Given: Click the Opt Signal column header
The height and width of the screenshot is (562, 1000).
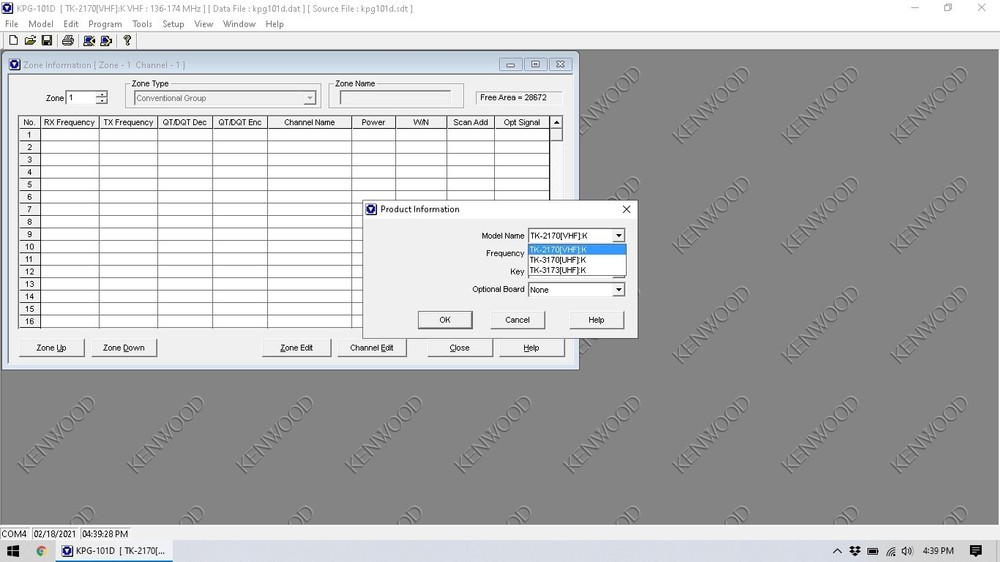Looking at the screenshot, I should [x=522, y=122].
